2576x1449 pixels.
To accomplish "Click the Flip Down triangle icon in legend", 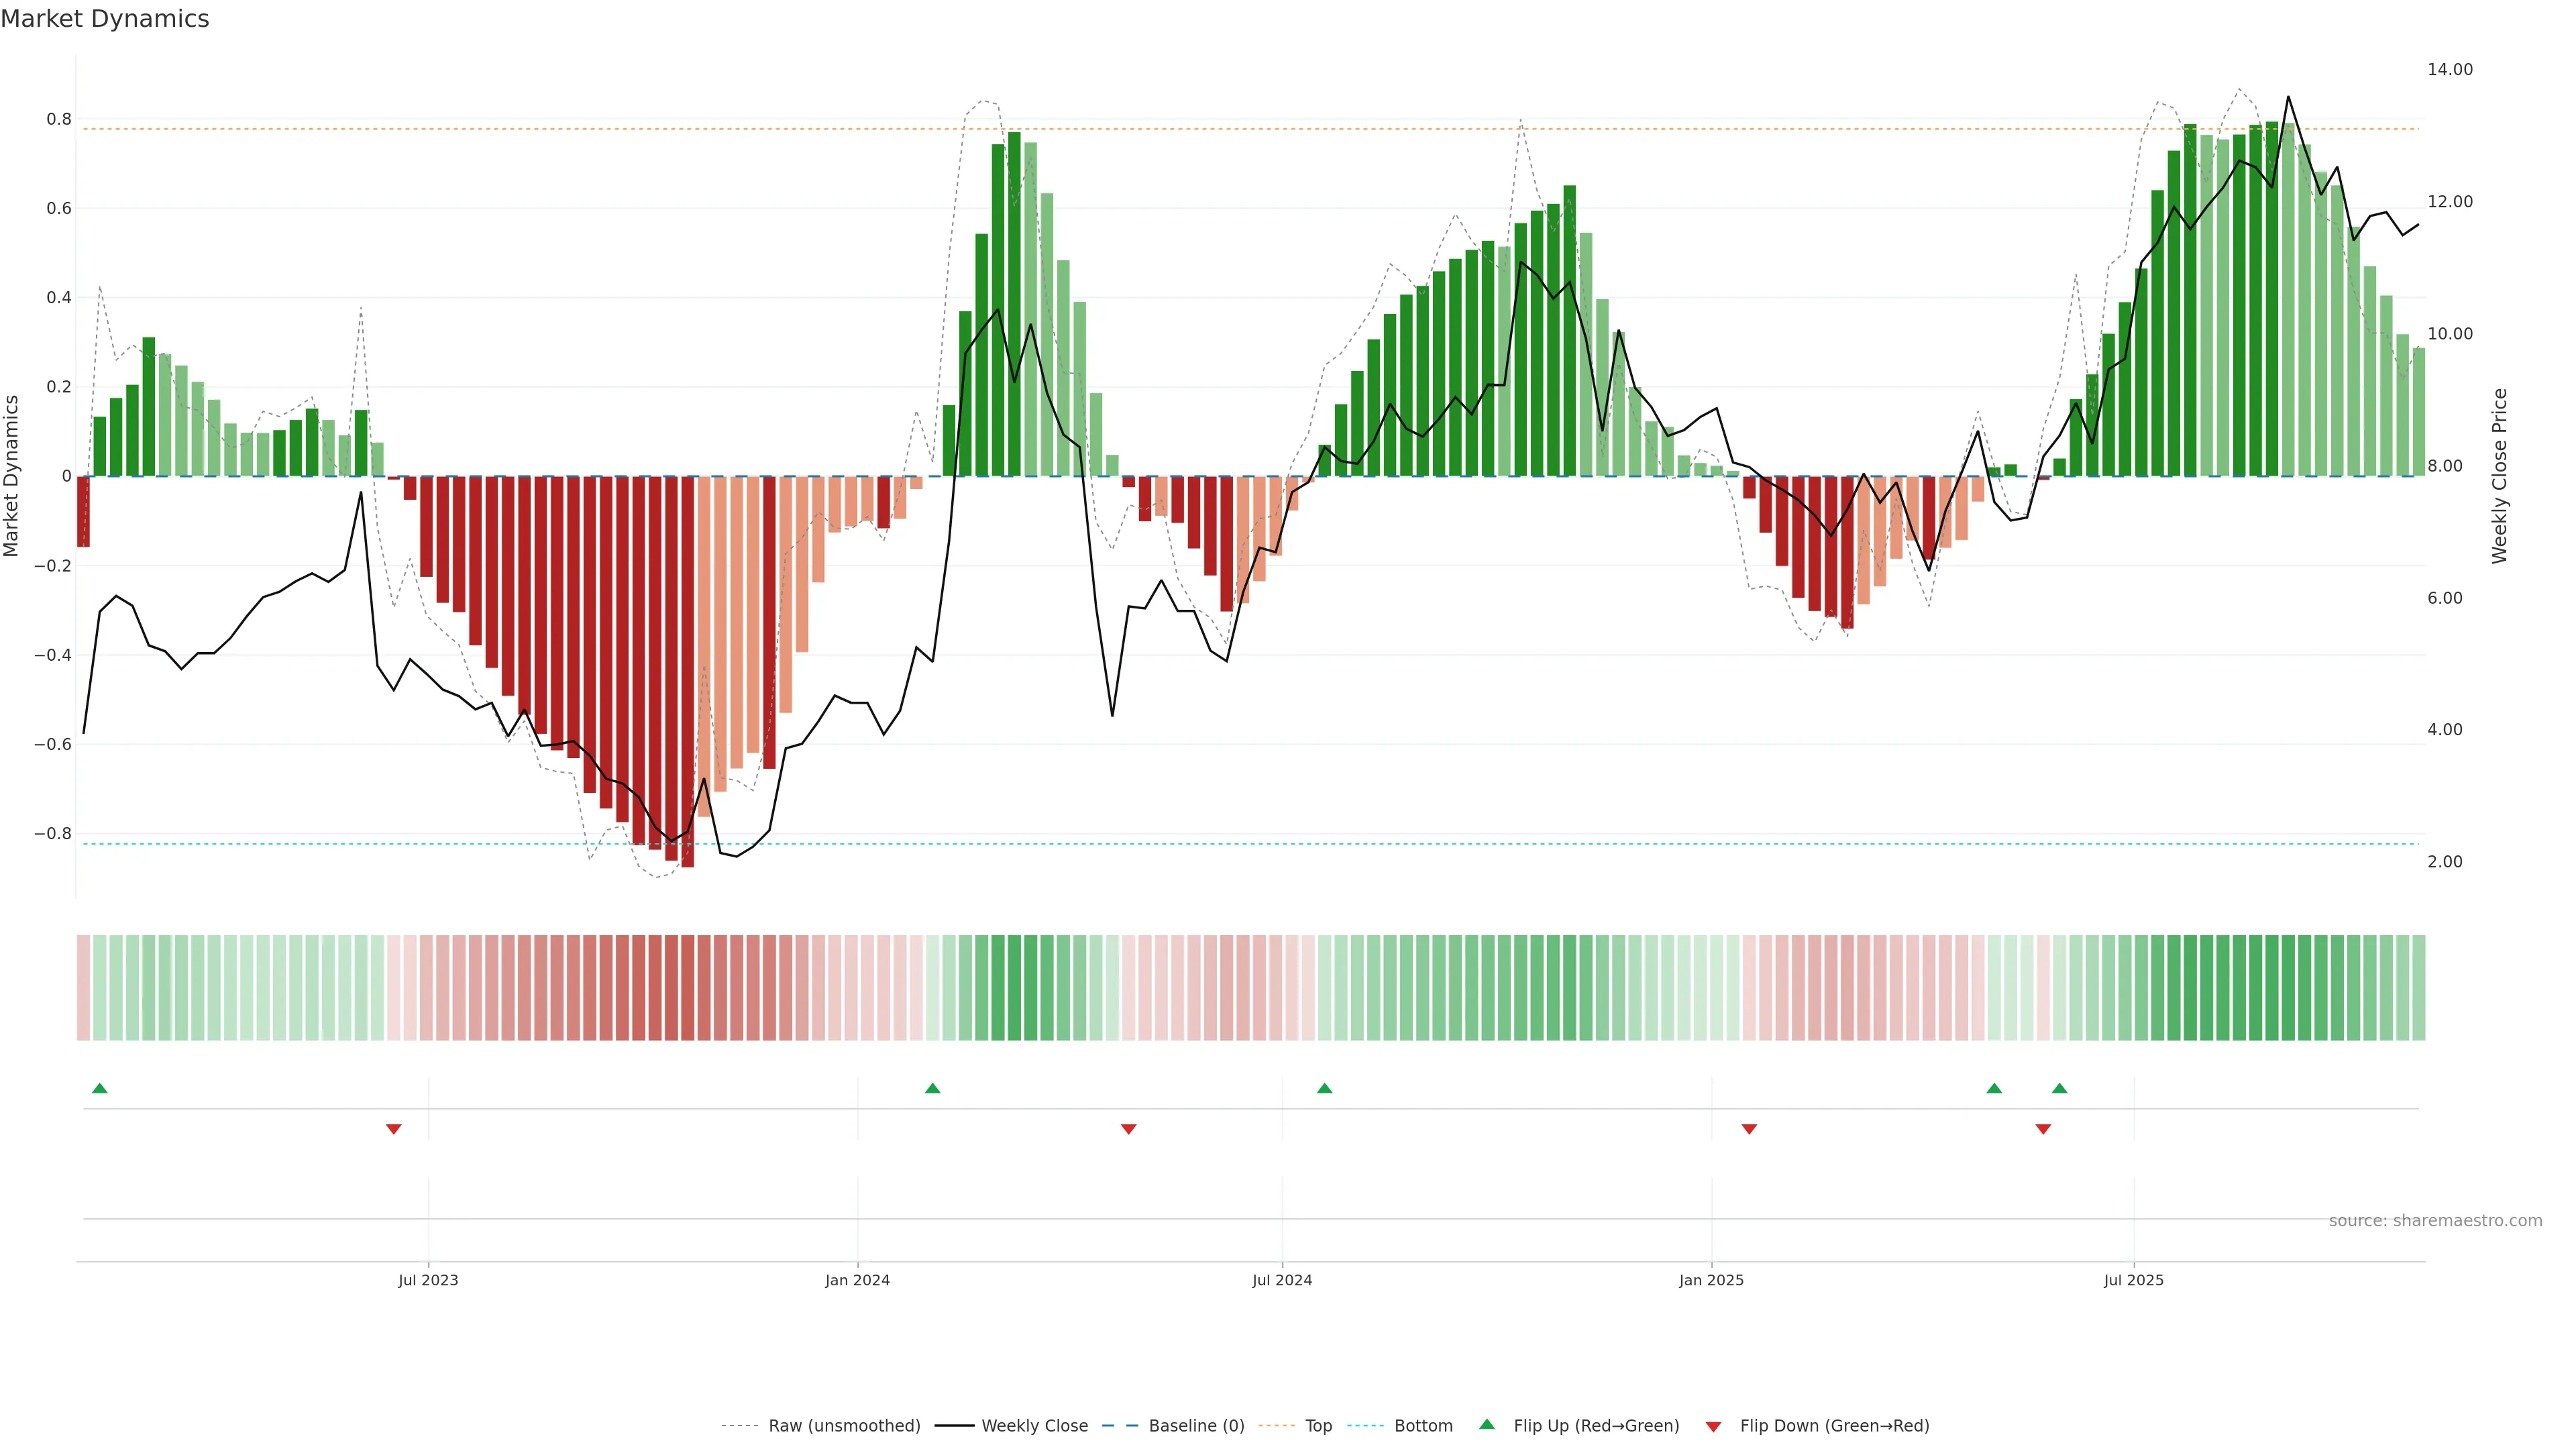I will pos(1713,1426).
